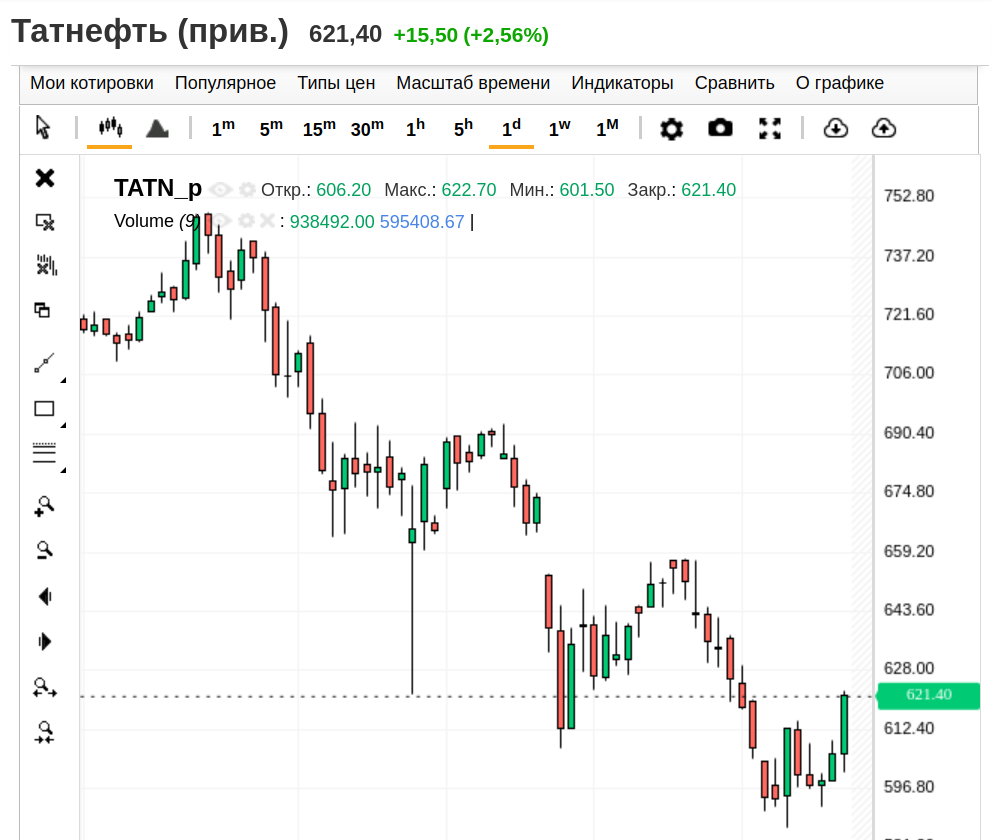991x840 pixels.
Task: Remove the Volume indicator
Action: 267,221
